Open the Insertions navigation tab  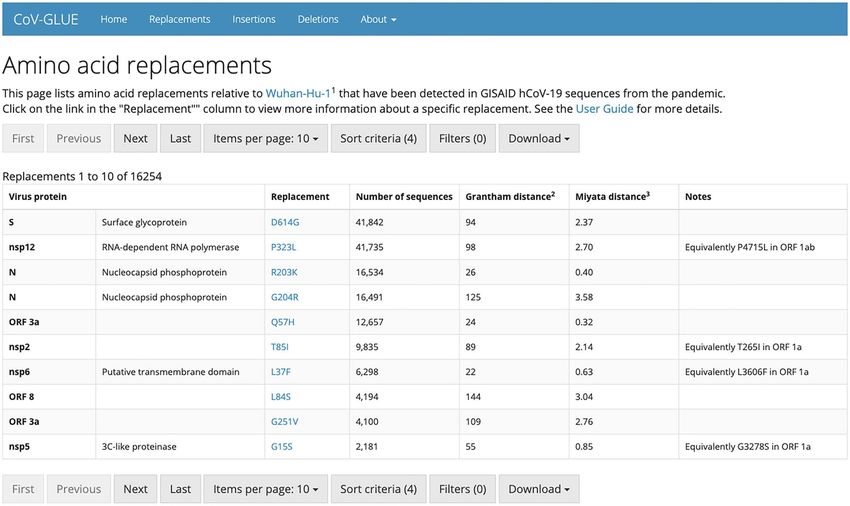tap(254, 20)
